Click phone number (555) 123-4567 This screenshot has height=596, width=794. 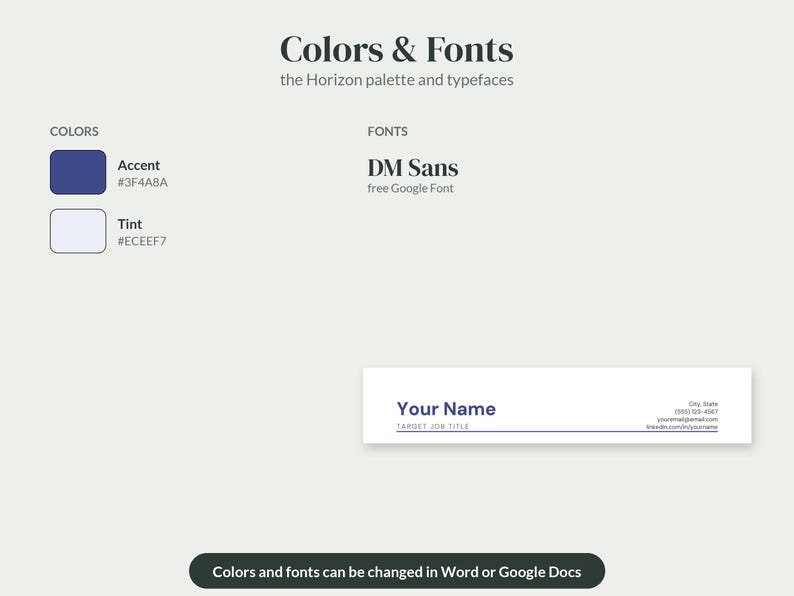coord(696,412)
